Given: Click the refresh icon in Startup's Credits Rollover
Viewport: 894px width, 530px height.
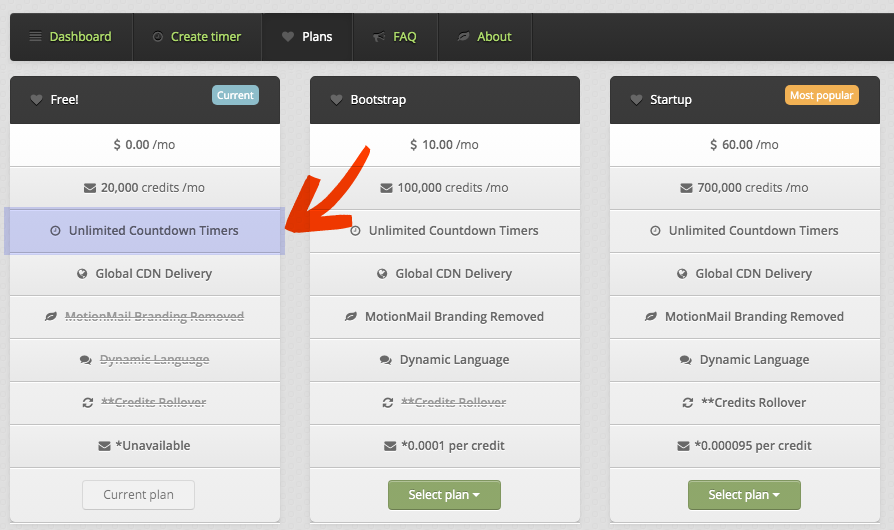Looking at the screenshot, I should tap(687, 403).
